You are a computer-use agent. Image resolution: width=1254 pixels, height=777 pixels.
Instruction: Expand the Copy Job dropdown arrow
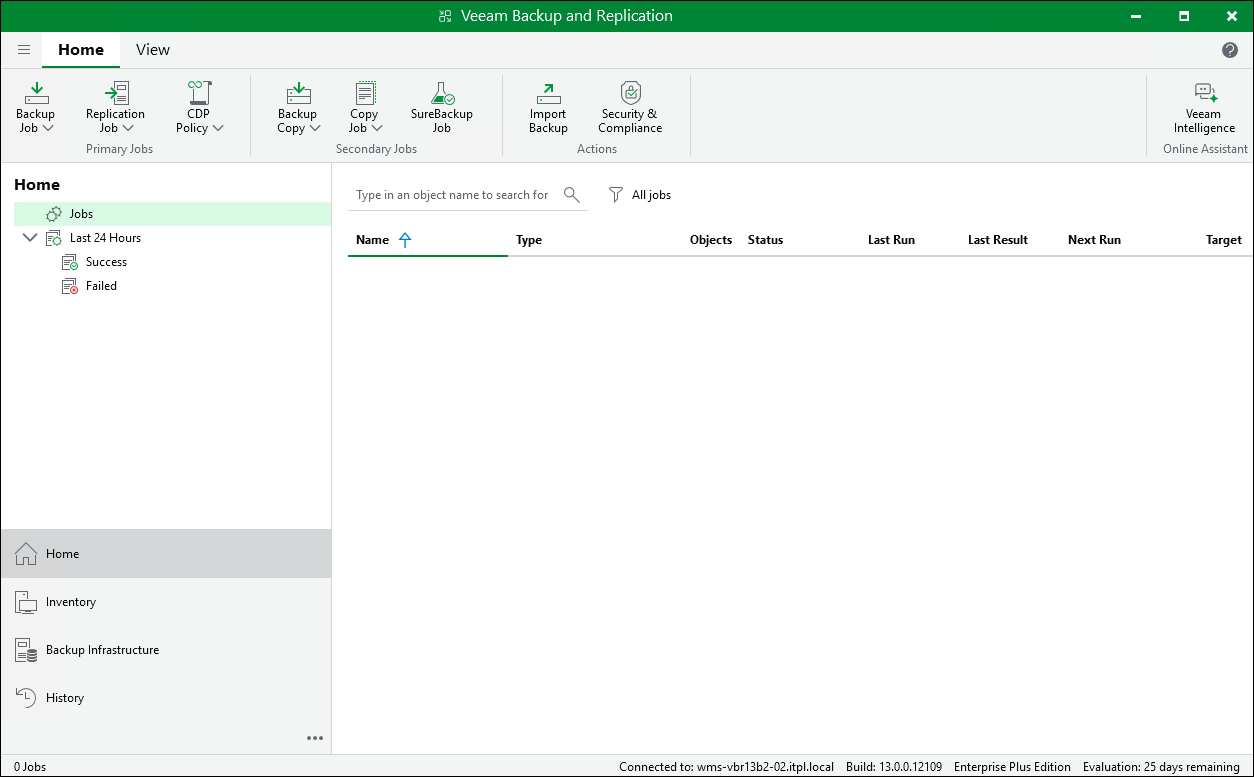tap(377, 128)
